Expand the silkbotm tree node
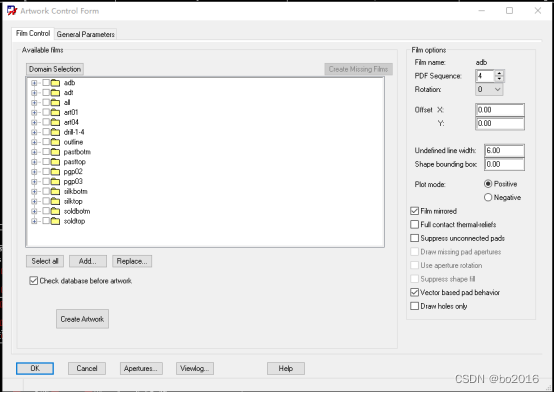 click(x=34, y=192)
